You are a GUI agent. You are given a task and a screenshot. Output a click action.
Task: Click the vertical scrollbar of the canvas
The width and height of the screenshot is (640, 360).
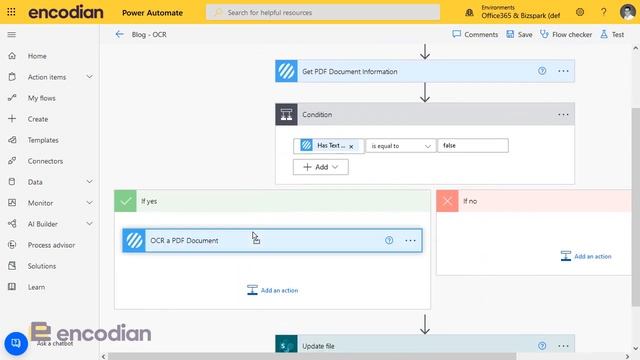click(x=636, y=207)
